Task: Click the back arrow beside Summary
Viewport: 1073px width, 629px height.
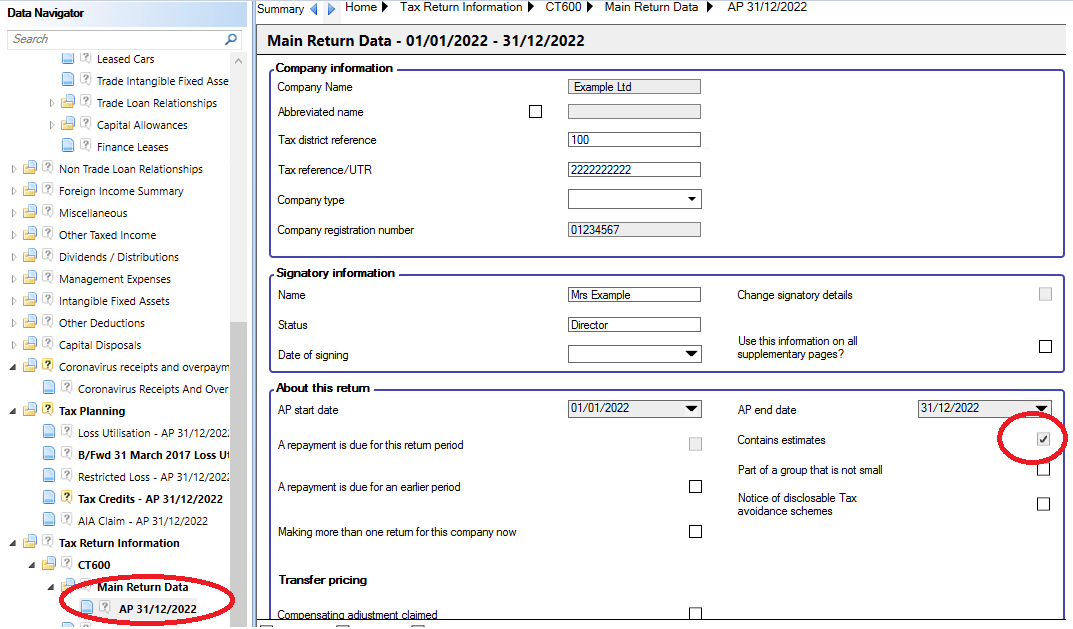Action: 314,9
